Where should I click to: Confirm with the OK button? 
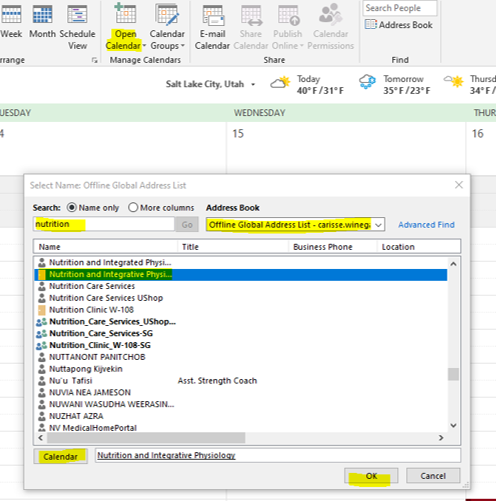pos(371,476)
